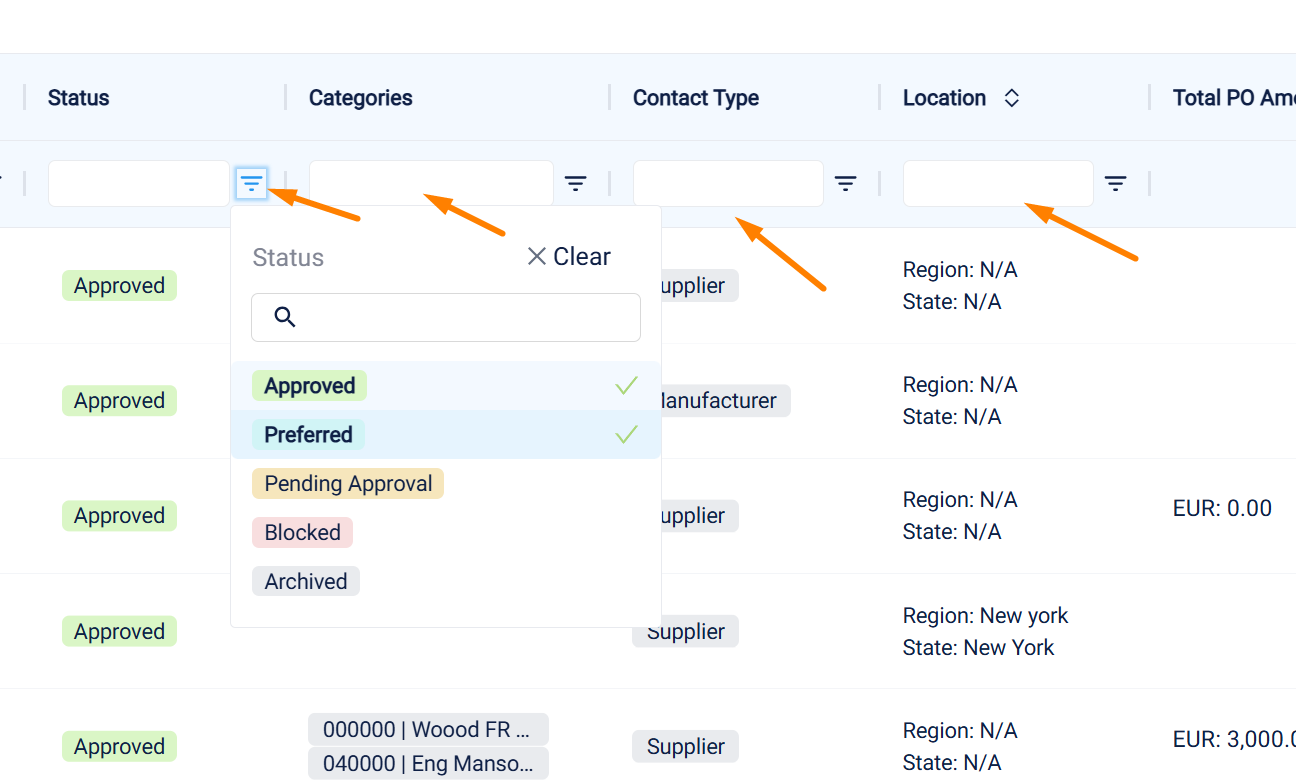Click the 000000 | Woood FR category tag
Screen dimensions: 1296x782
coord(428,730)
